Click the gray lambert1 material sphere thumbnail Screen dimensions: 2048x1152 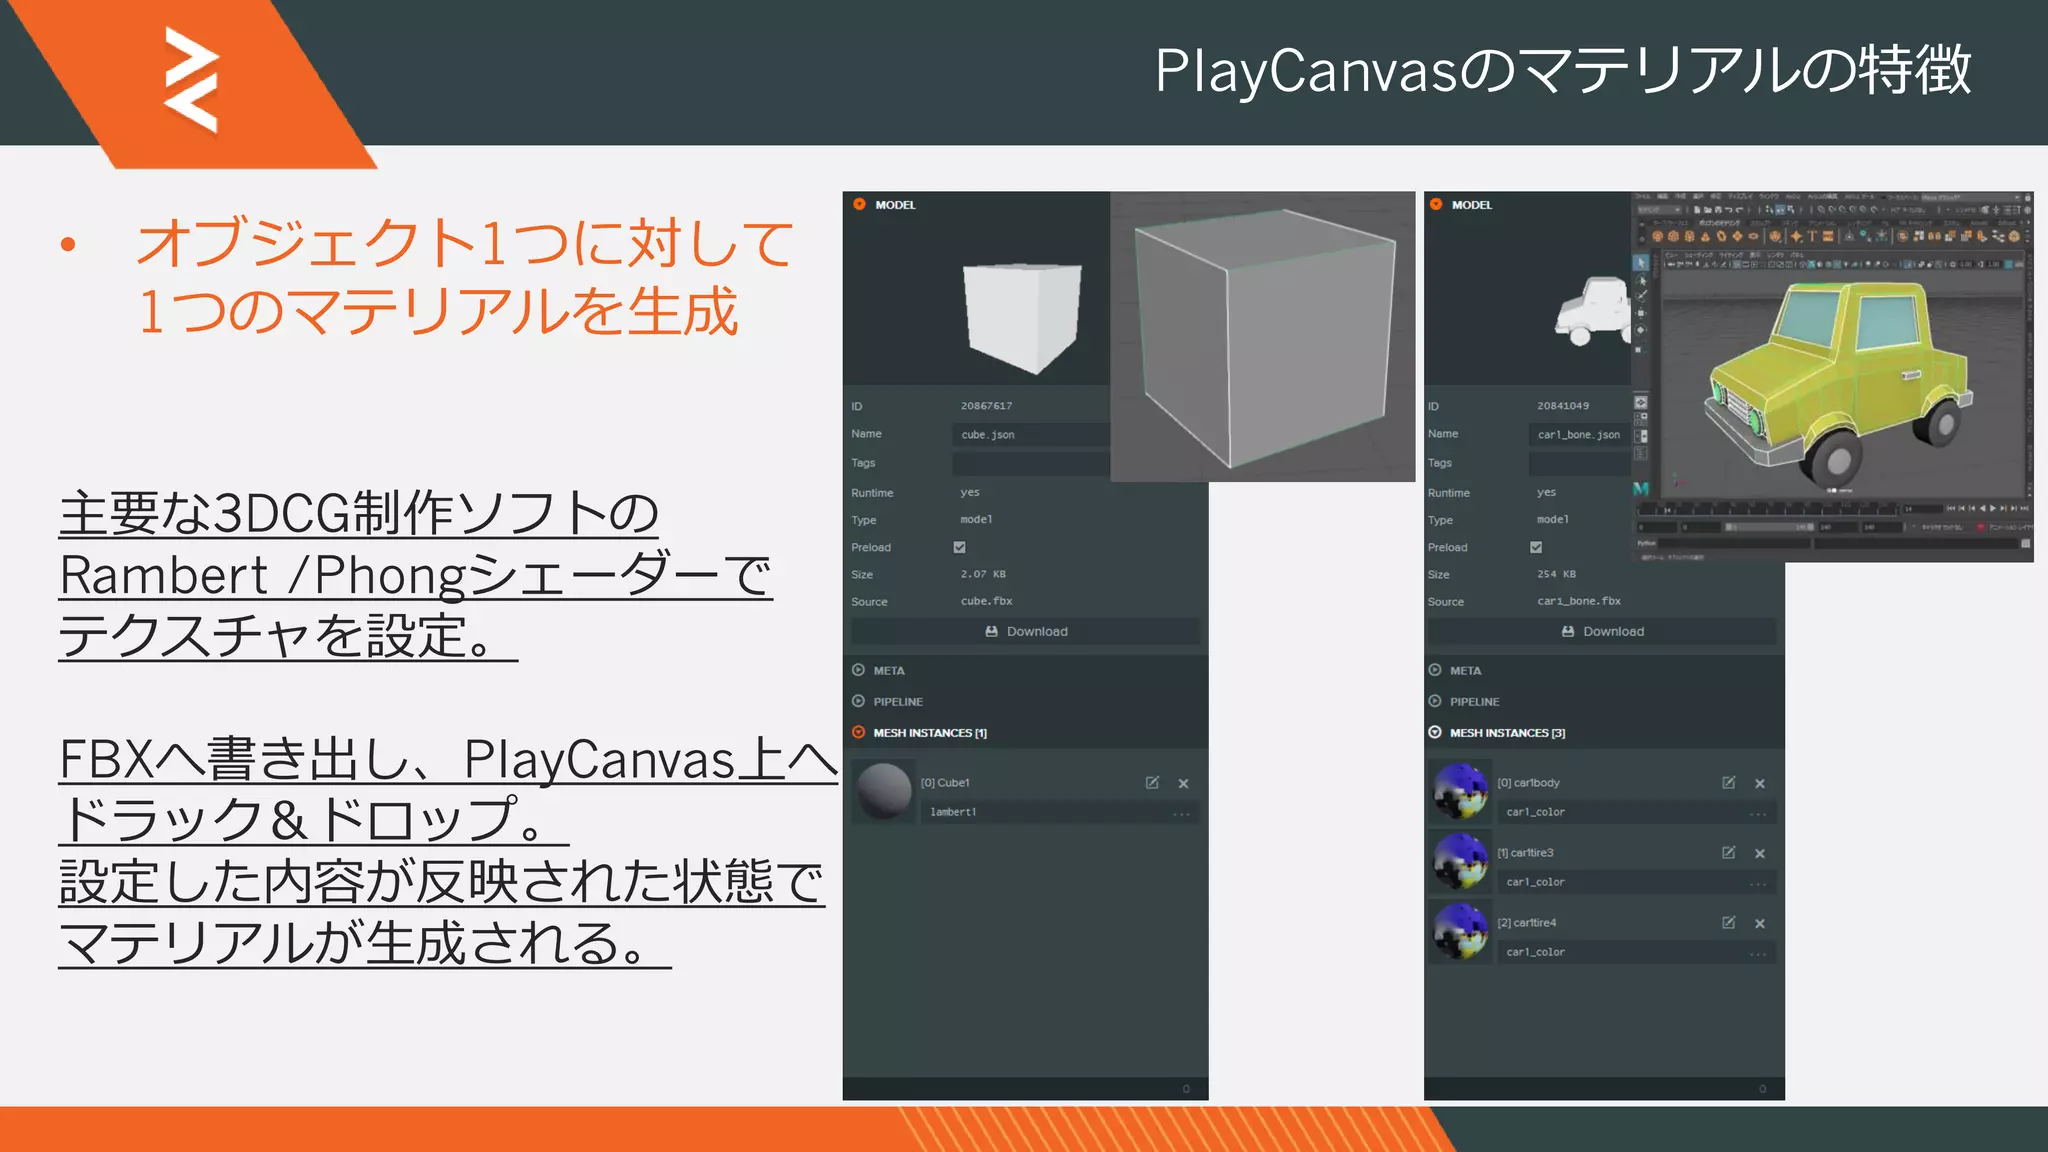click(x=884, y=791)
